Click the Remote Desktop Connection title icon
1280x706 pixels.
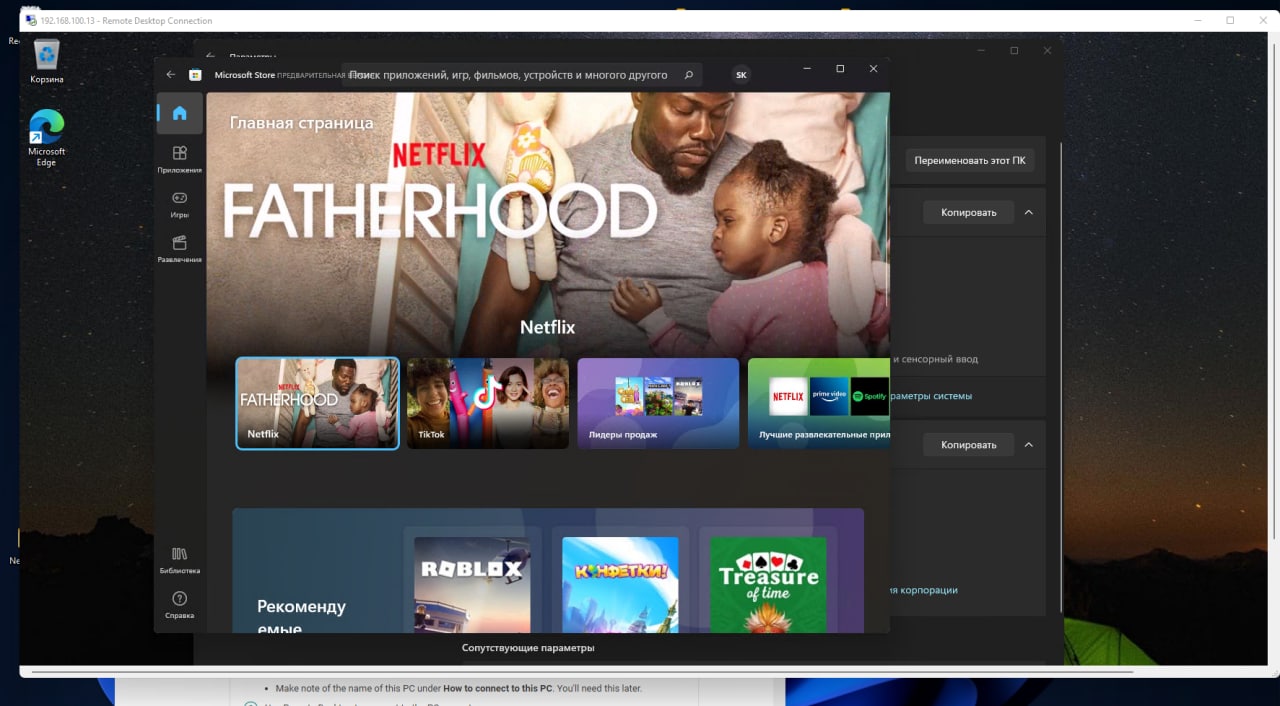(x=31, y=20)
